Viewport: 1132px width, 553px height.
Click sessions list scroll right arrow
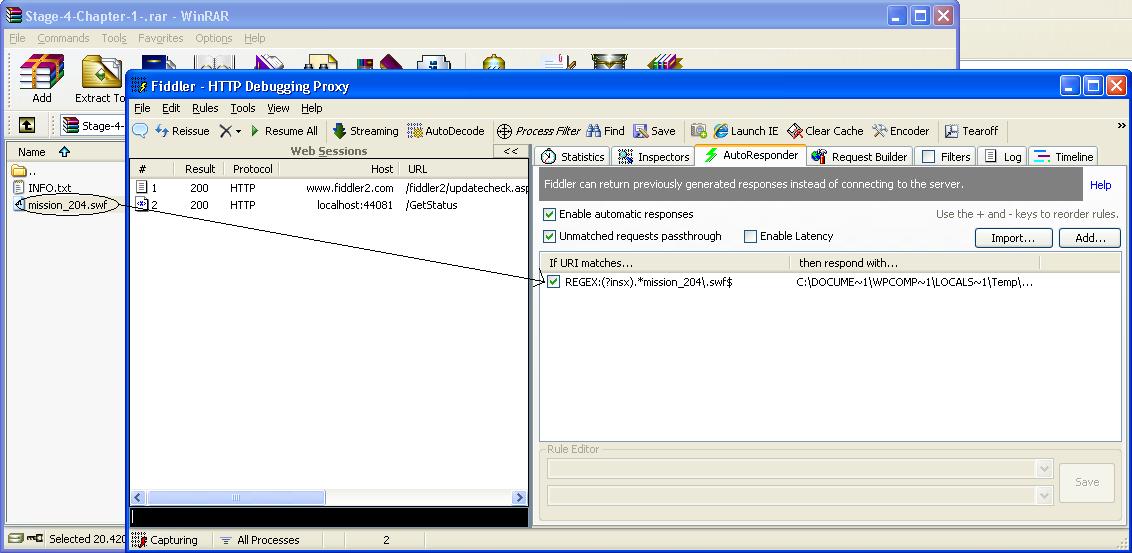tap(518, 498)
